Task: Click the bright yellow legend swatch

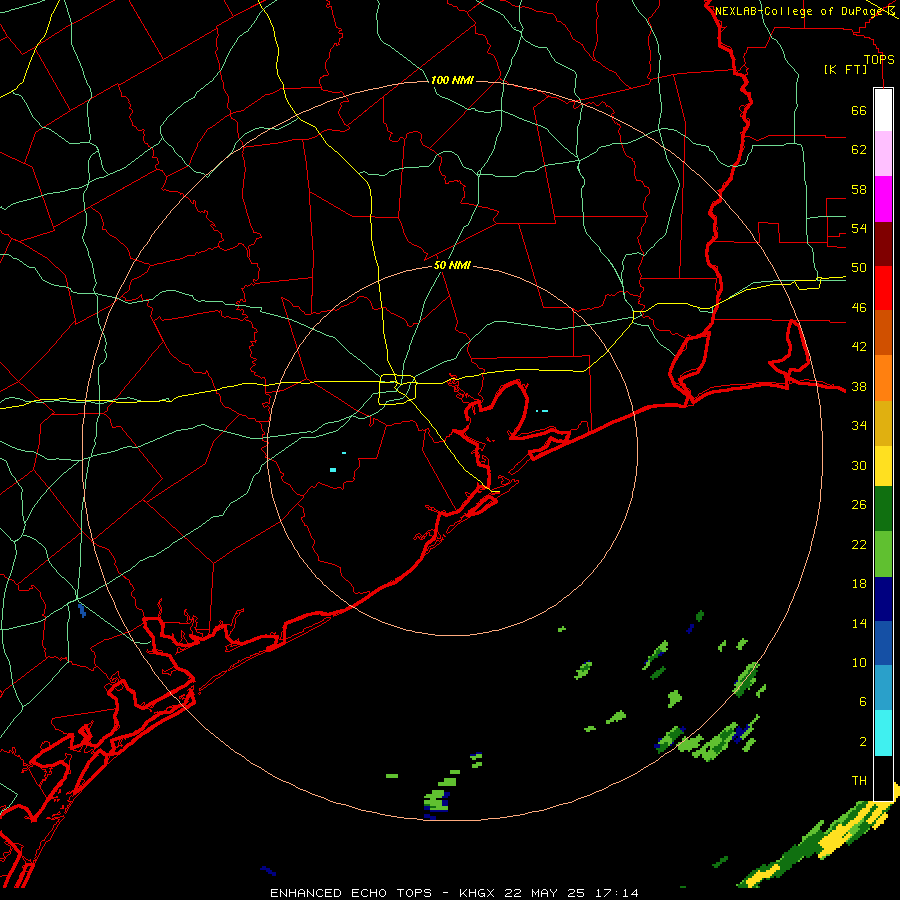Action: (x=883, y=466)
